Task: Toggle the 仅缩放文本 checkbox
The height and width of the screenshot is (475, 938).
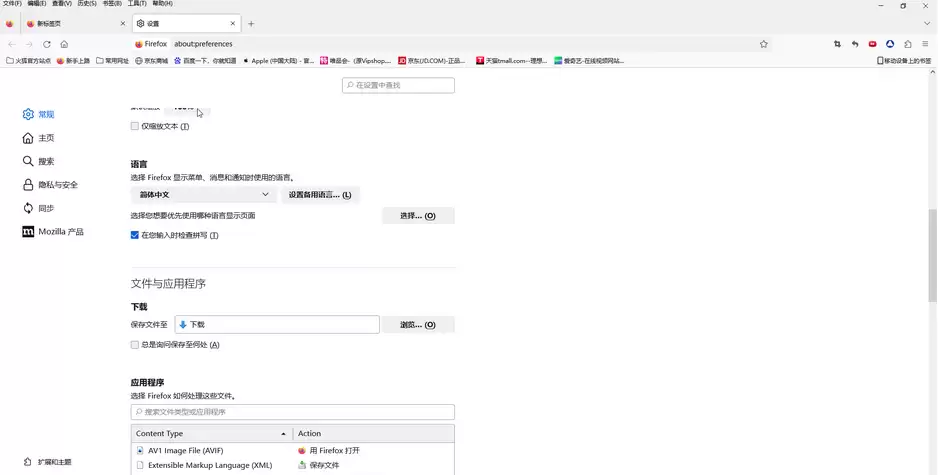Action: (x=135, y=126)
